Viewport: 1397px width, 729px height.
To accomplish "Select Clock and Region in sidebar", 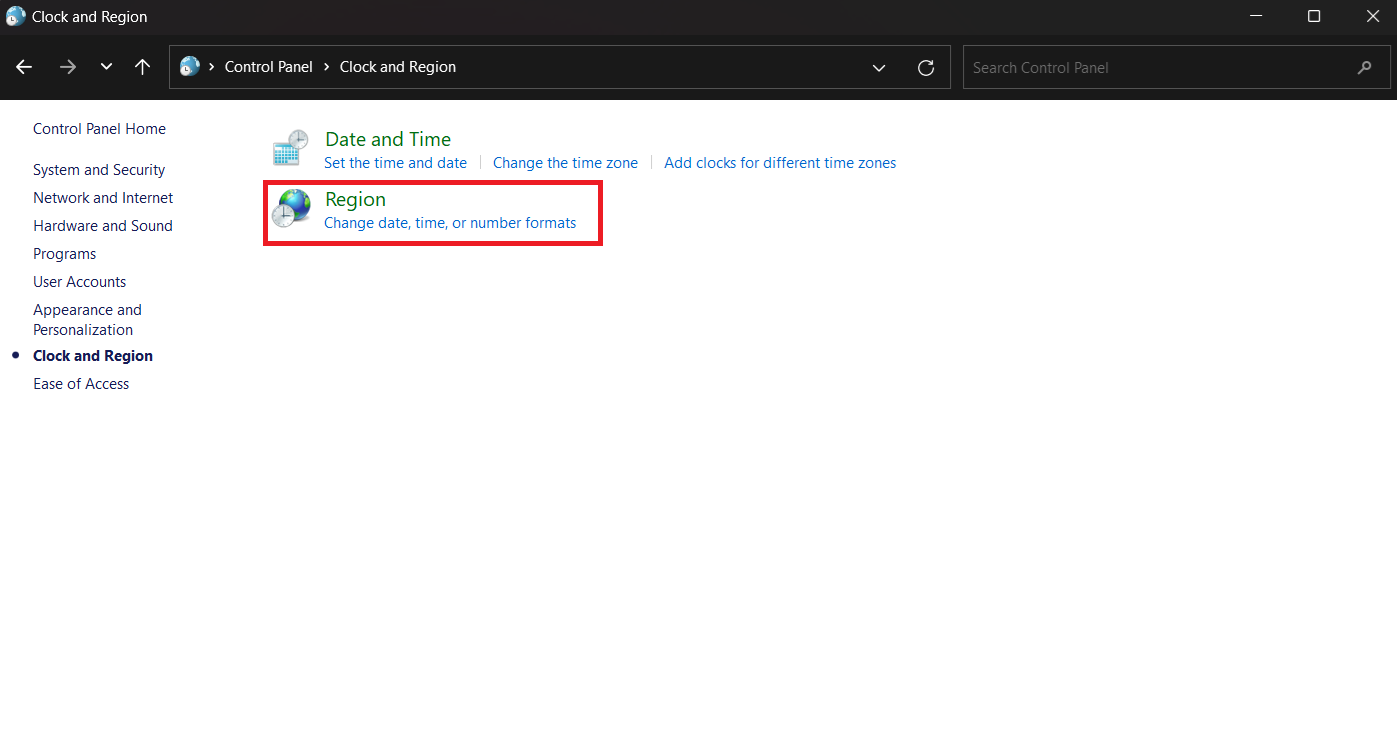I will pyautogui.click(x=93, y=356).
